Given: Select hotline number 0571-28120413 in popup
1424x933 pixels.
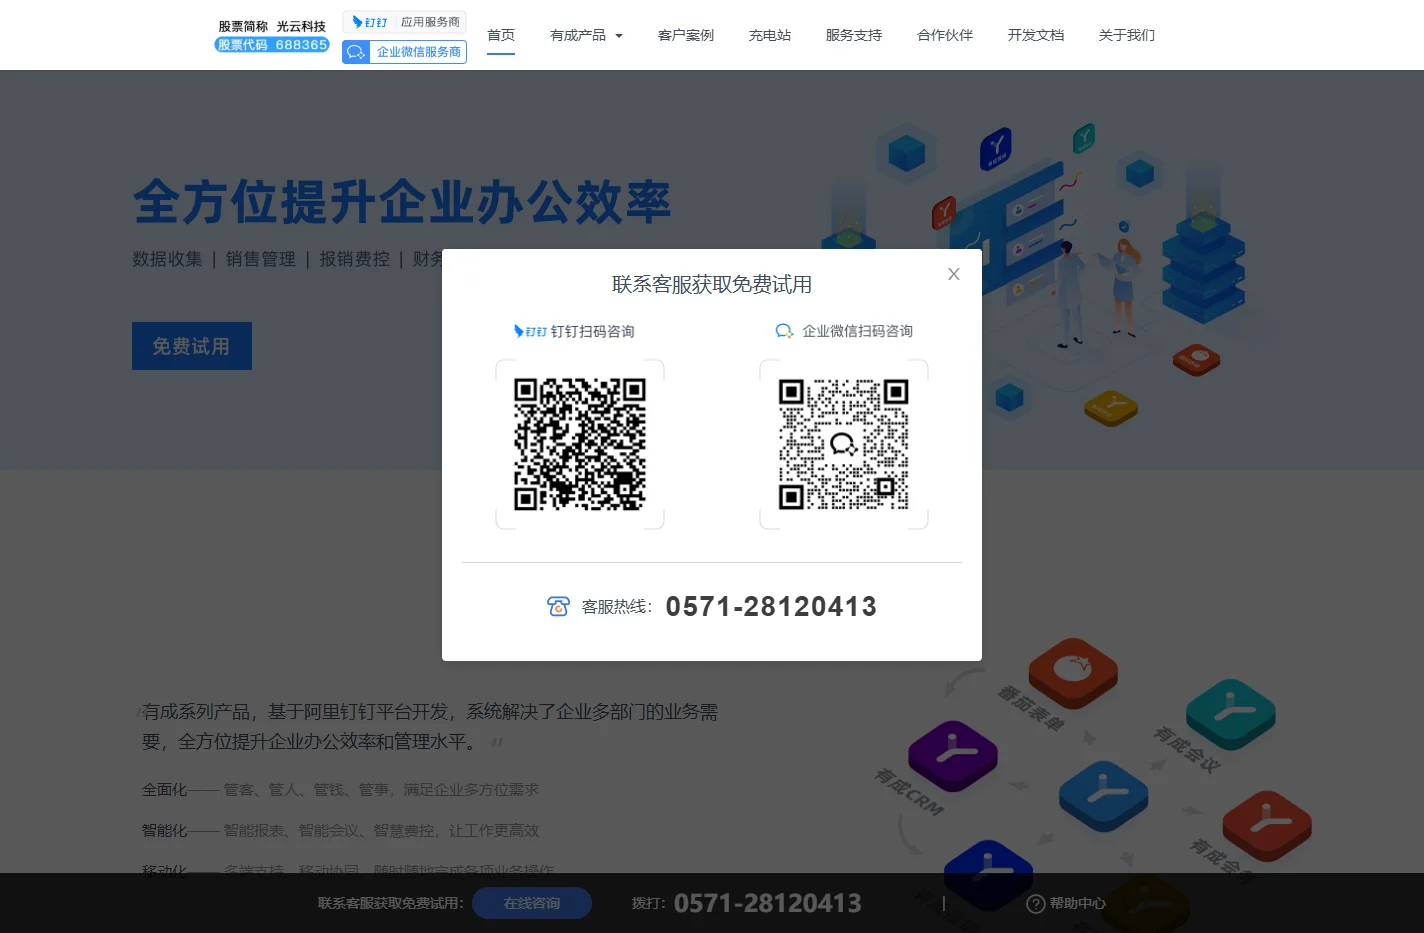Looking at the screenshot, I should [771, 606].
